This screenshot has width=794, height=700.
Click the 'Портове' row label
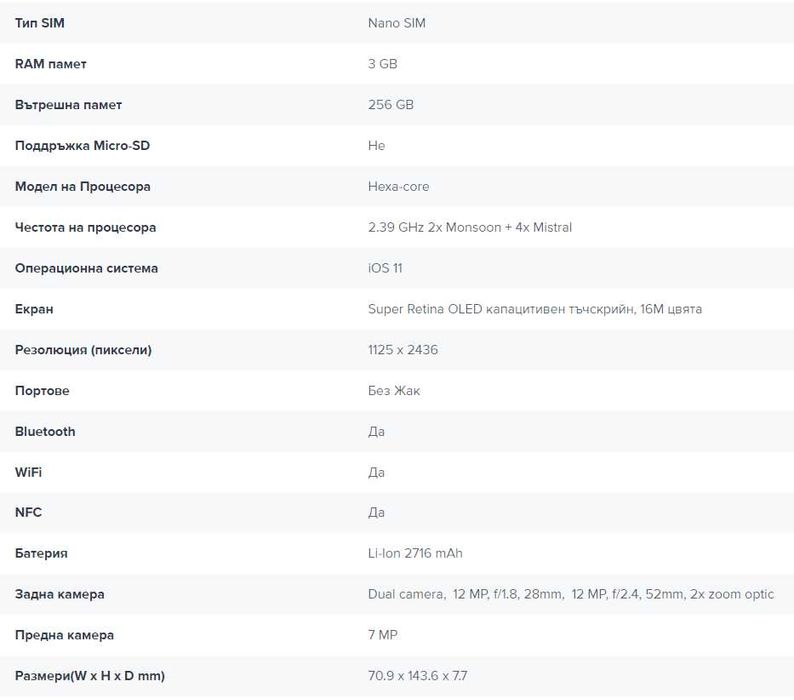click(42, 391)
